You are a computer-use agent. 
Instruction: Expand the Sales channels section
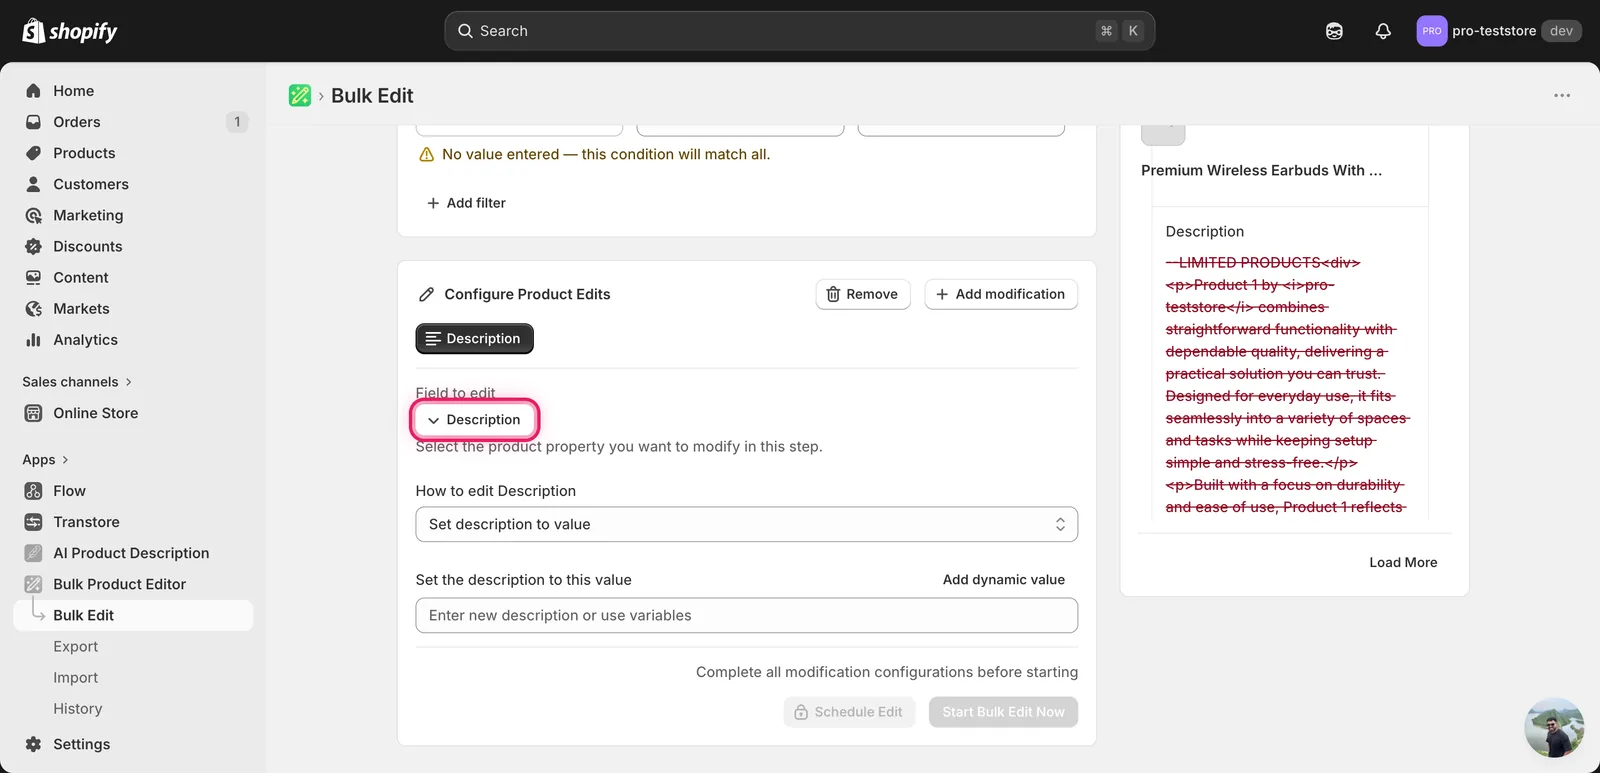click(x=77, y=382)
